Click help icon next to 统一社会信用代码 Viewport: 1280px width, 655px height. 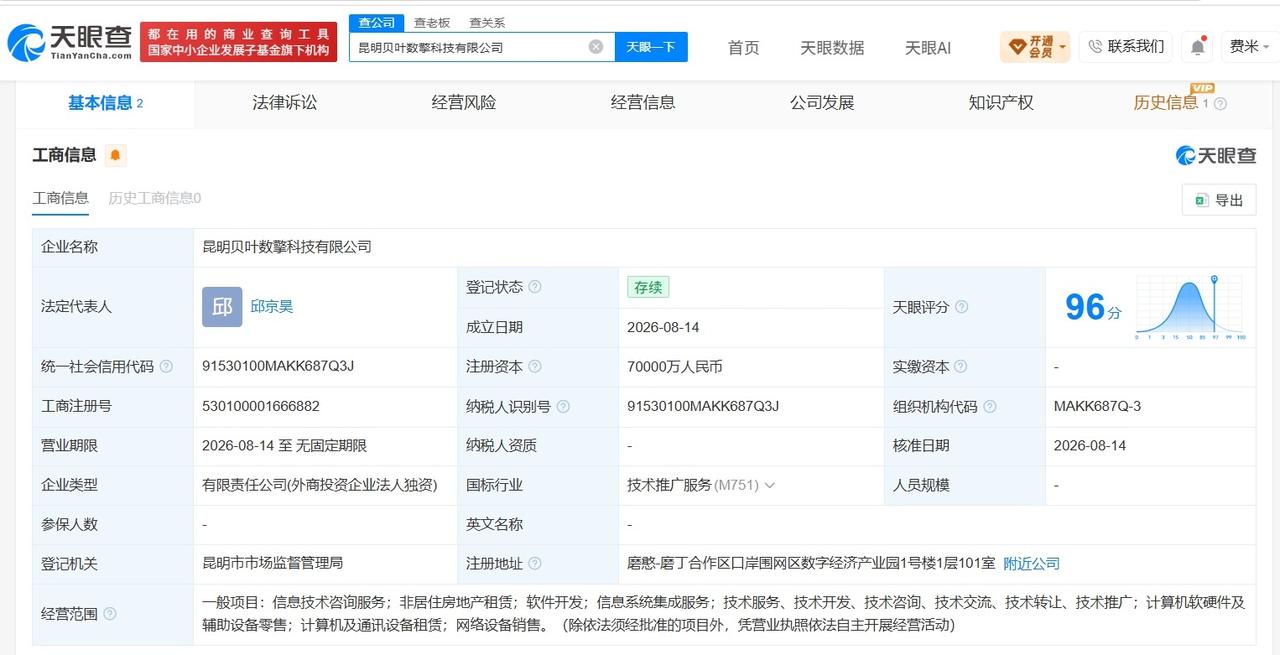pyautogui.click(x=166, y=367)
